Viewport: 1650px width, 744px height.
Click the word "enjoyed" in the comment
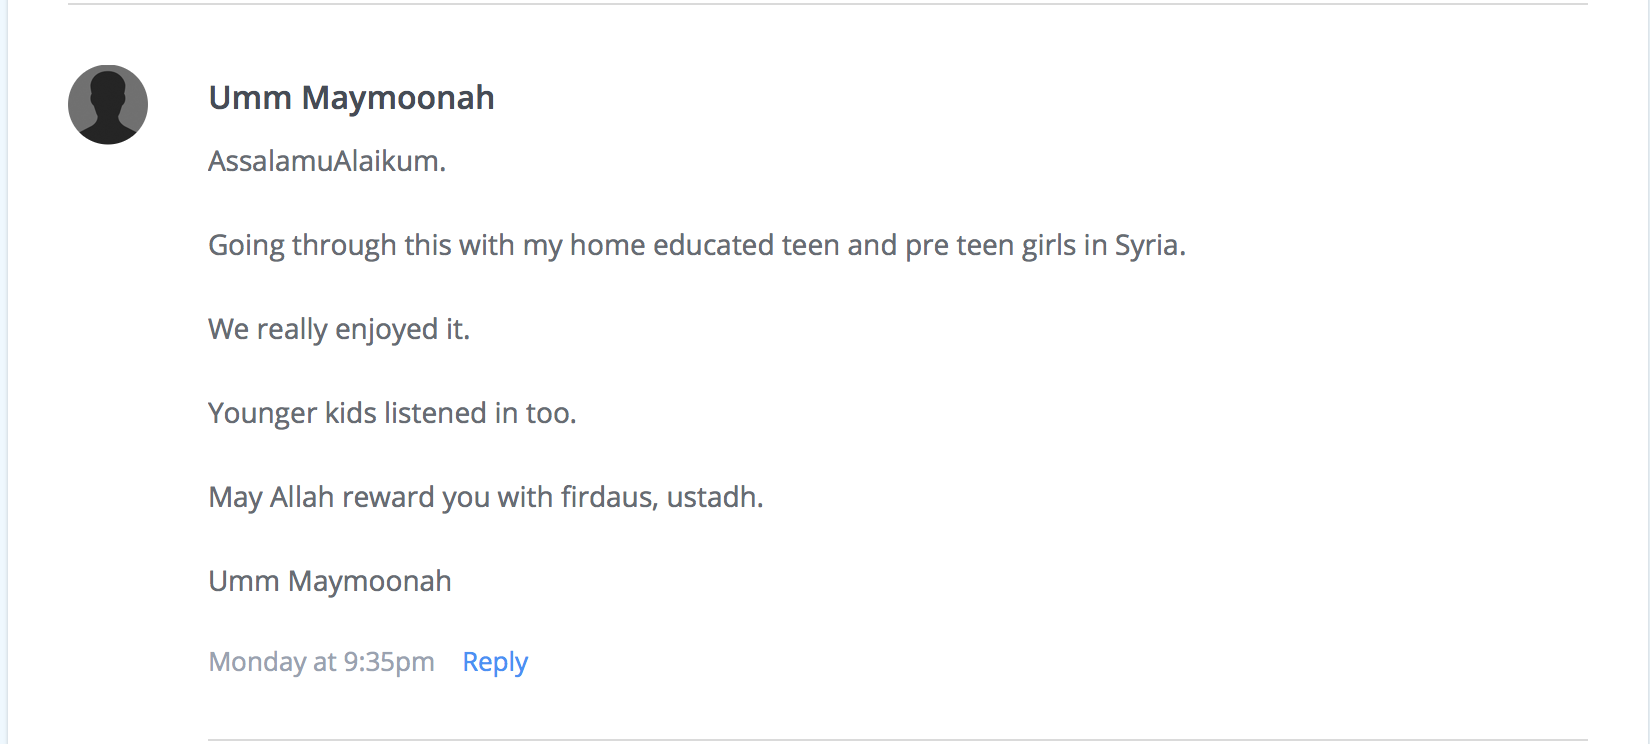386,330
